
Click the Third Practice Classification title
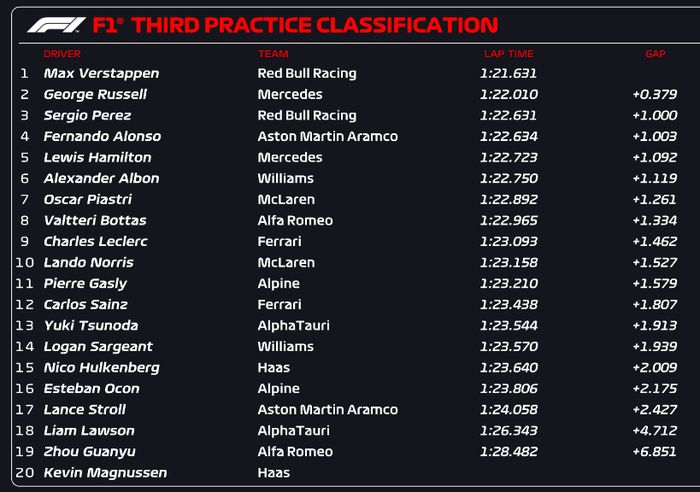[295, 25]
